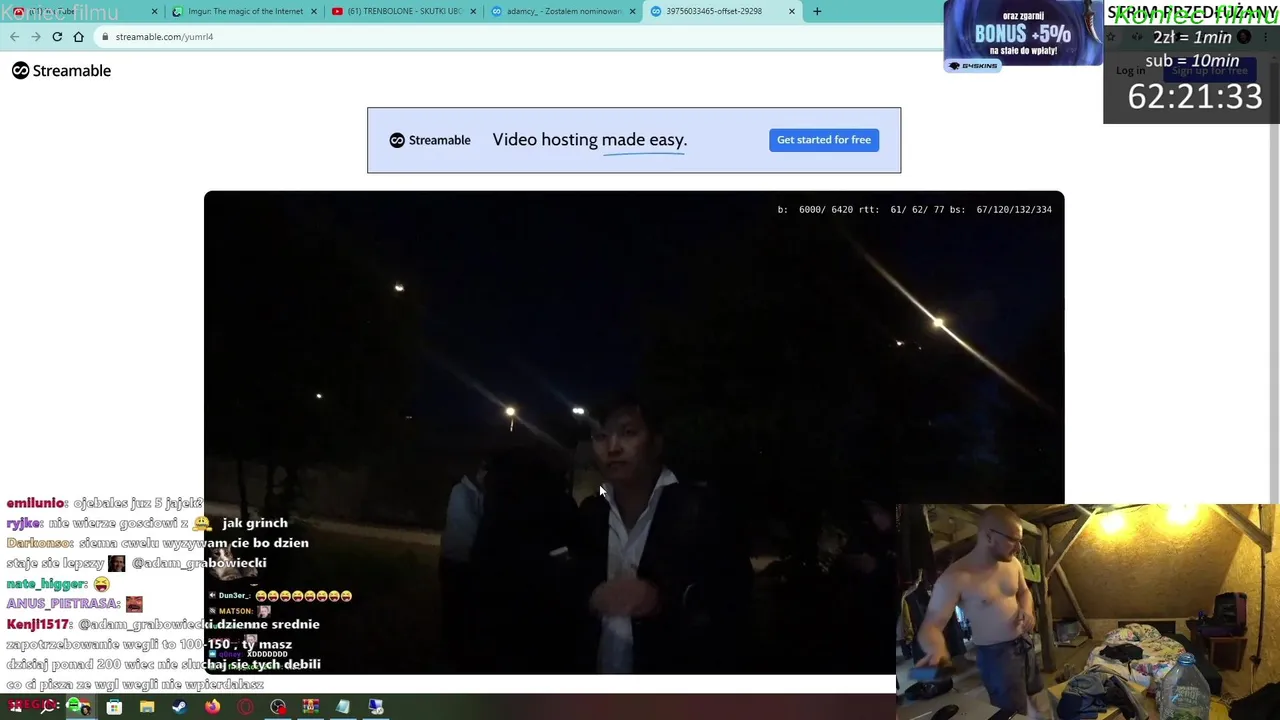
Task: Go back with the browser back arrow
Action: tap(14, 37)
